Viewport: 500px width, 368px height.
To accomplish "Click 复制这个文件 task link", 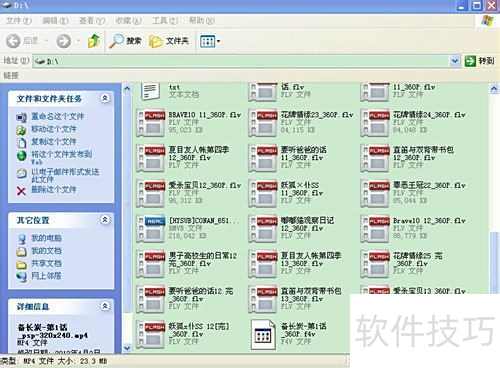I will [x=54, y=142].
